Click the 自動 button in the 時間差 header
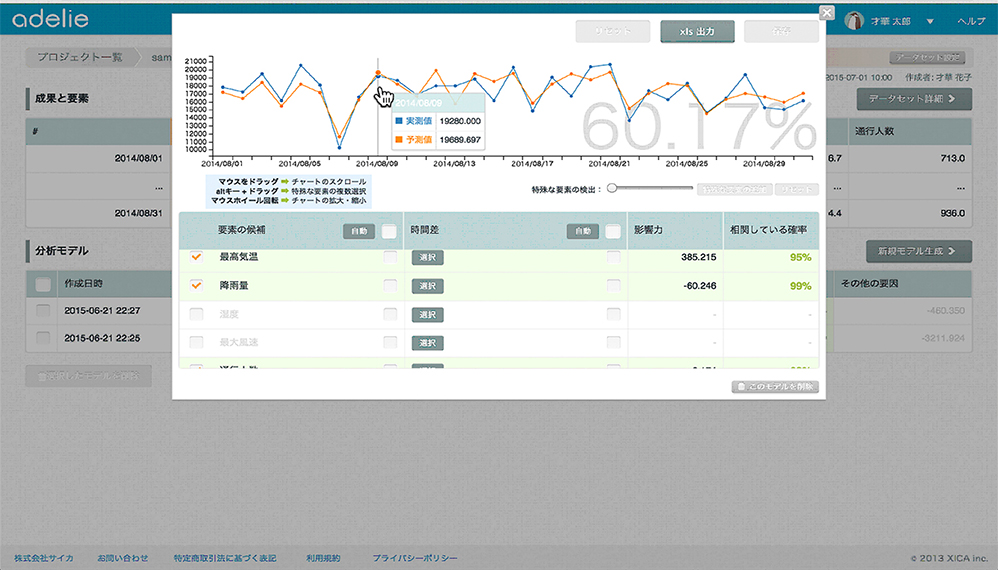The width and height of the screenshot is (998, 570). pyautogui.click(x=583, y=231)
